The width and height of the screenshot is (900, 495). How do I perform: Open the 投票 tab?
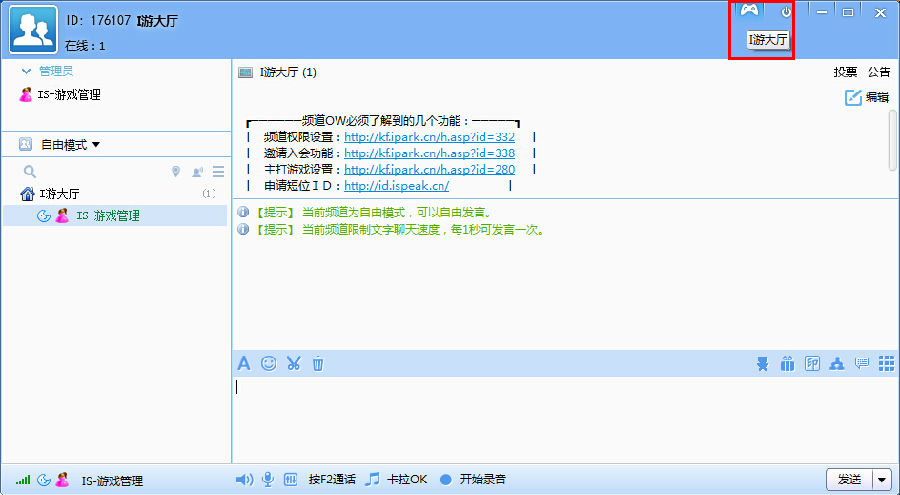coord(845,73)
